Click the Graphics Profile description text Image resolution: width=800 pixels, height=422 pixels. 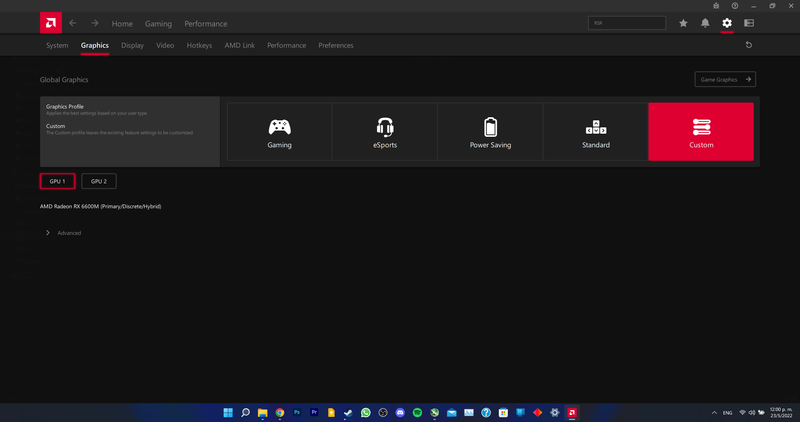pyautogui.click(x=97, y=113)
